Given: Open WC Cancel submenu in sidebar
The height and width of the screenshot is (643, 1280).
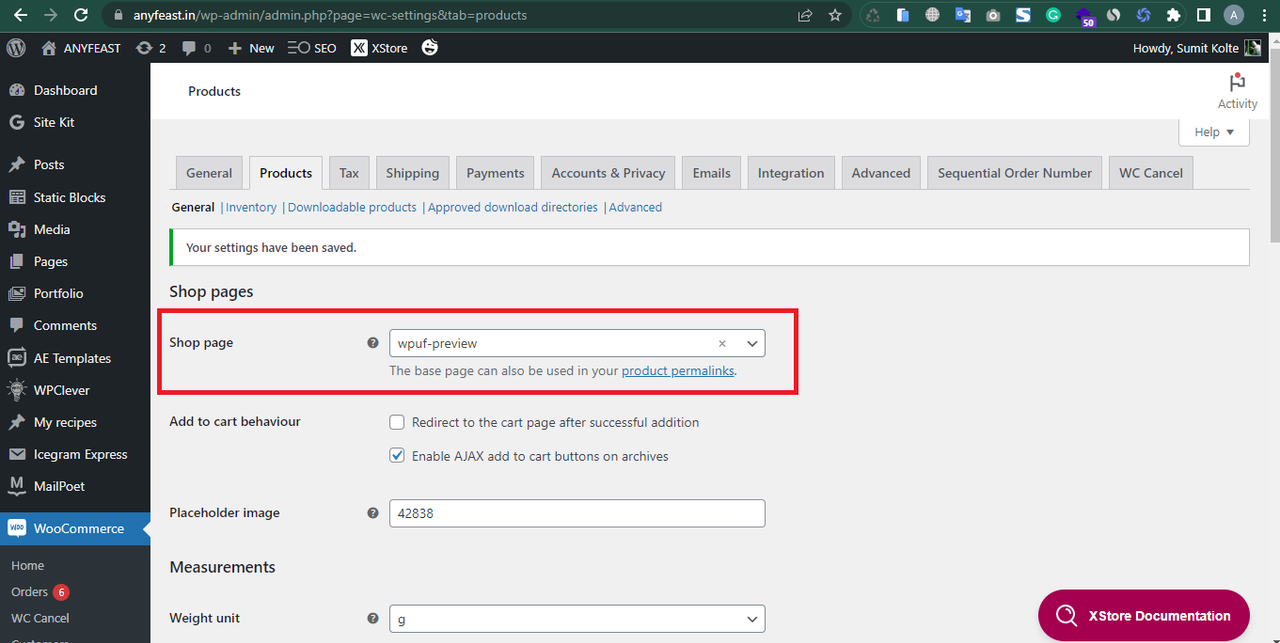Looking at the screenshot, I should tap(40, 618).
